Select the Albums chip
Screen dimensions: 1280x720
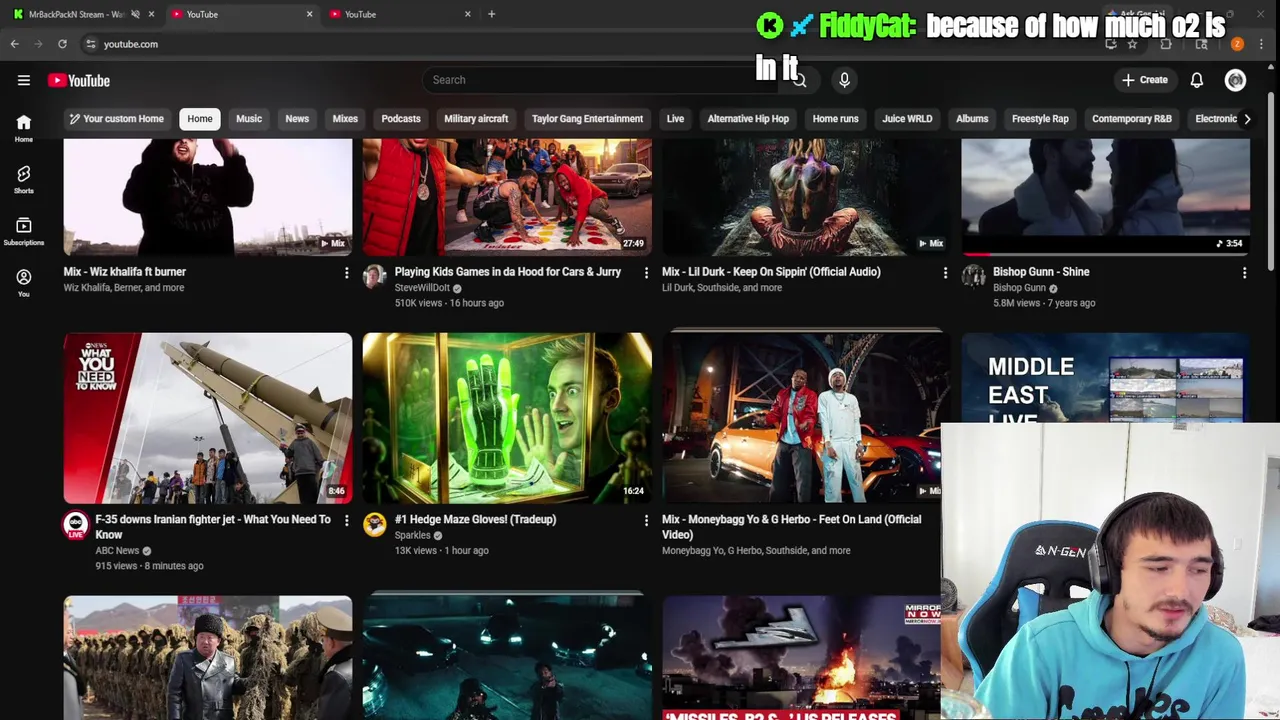[x=972, y=119]
